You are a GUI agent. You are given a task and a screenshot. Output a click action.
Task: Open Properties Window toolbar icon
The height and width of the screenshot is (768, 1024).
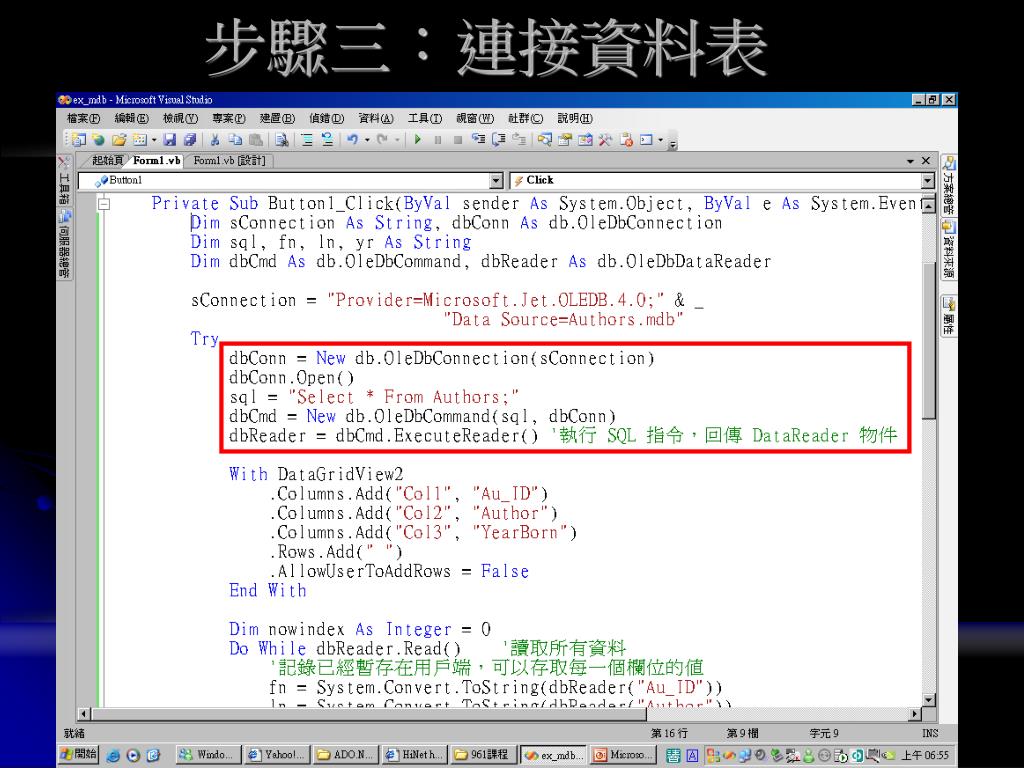click(565, 139)
